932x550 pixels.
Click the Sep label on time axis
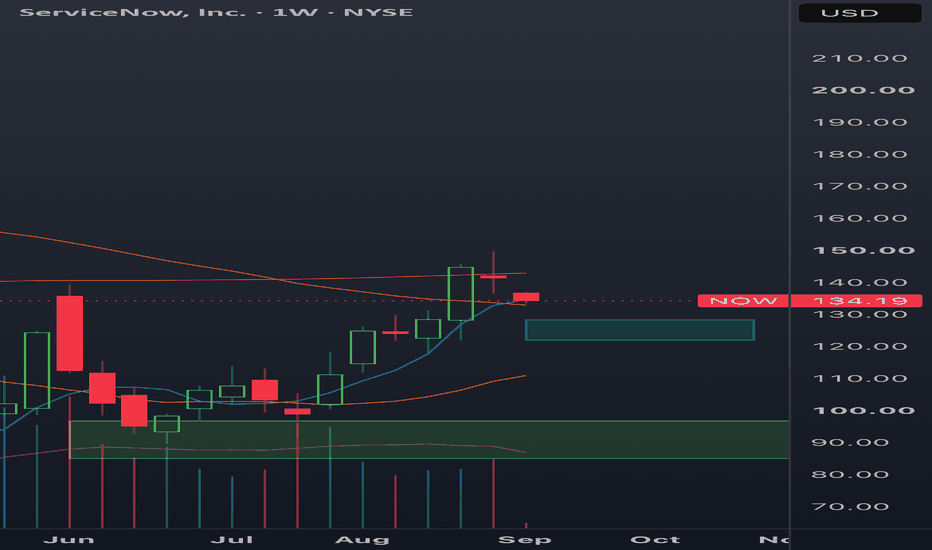[524, 540]
